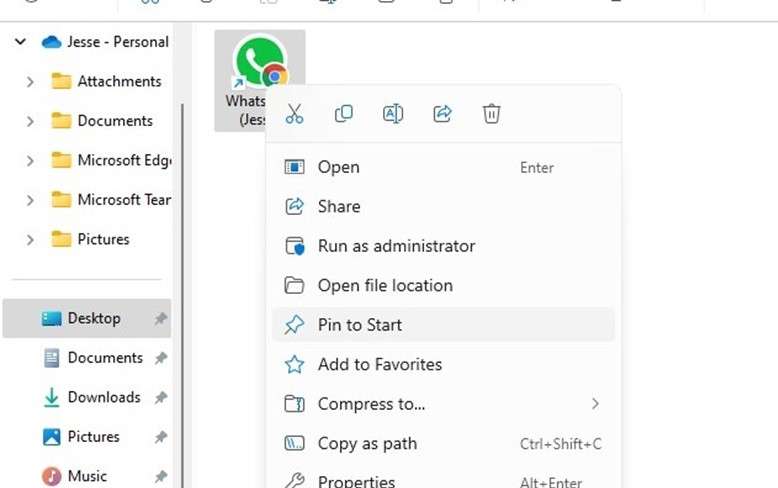The width and height of the screenshot is (778, 488).
Task: Unpin the Desktop quick access pin
Action: pos(161,319)
